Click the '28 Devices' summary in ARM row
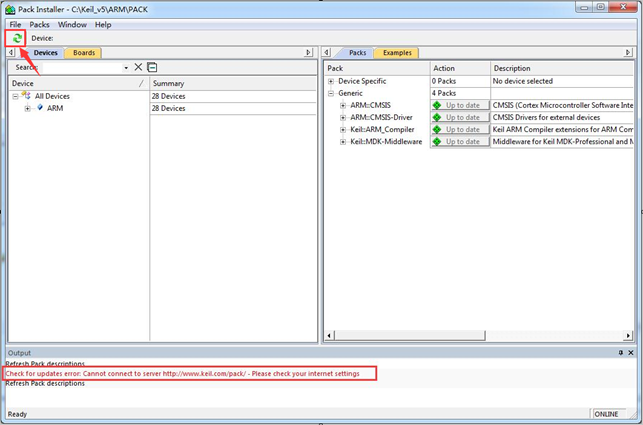Screen dimensions: 643x425 coord(169,108)
